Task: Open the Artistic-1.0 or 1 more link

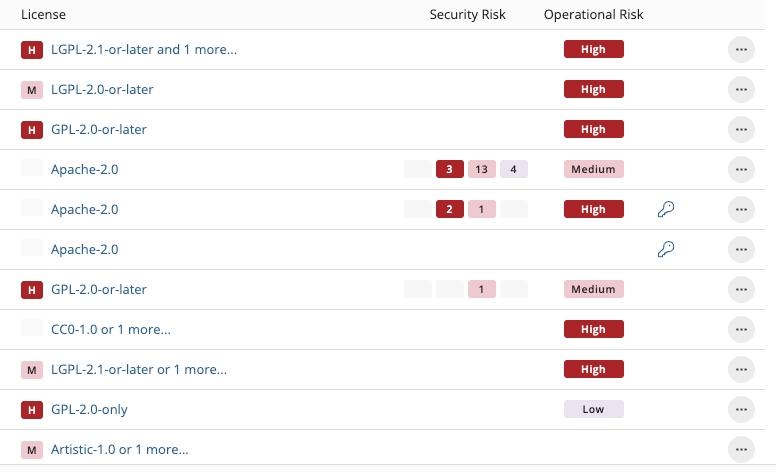Action: [x=119, y=449]
